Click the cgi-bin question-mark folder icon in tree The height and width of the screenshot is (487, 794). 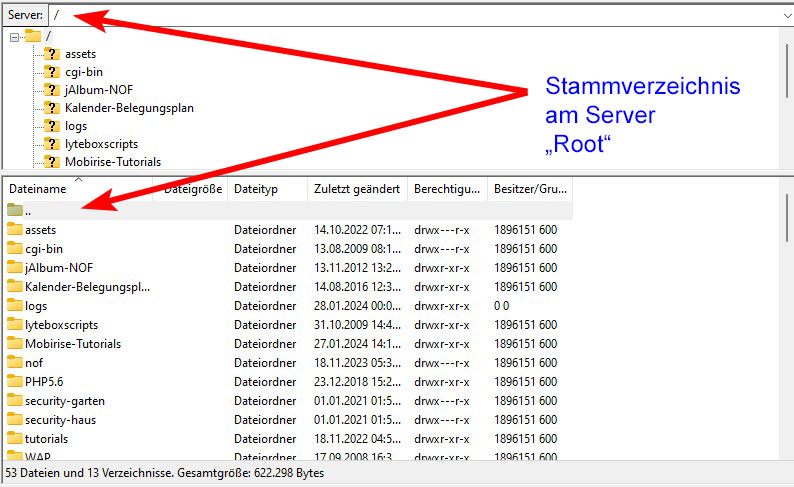tap(52, 72)
